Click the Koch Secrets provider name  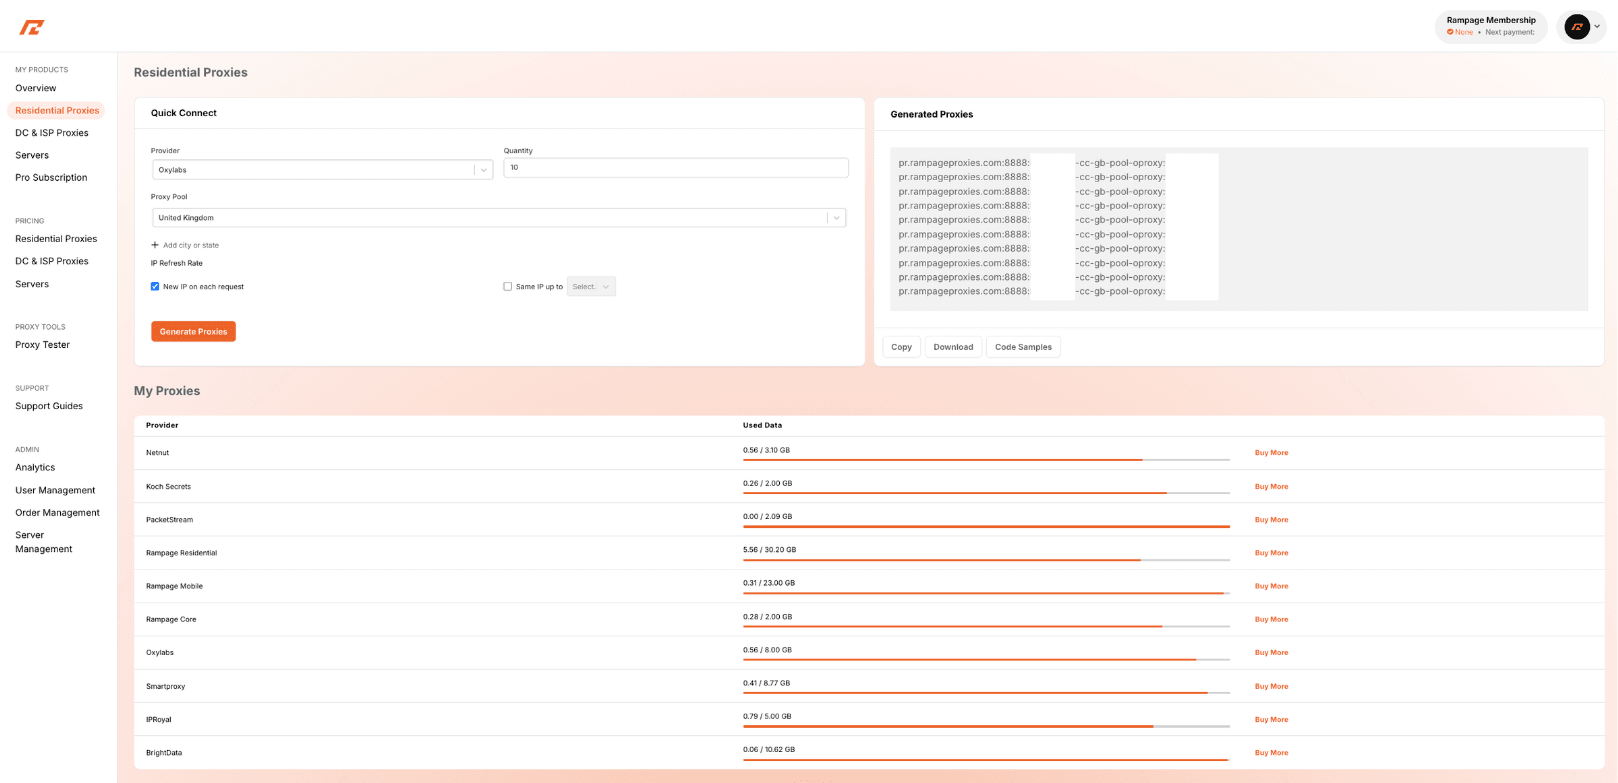[x=168, y=487]
